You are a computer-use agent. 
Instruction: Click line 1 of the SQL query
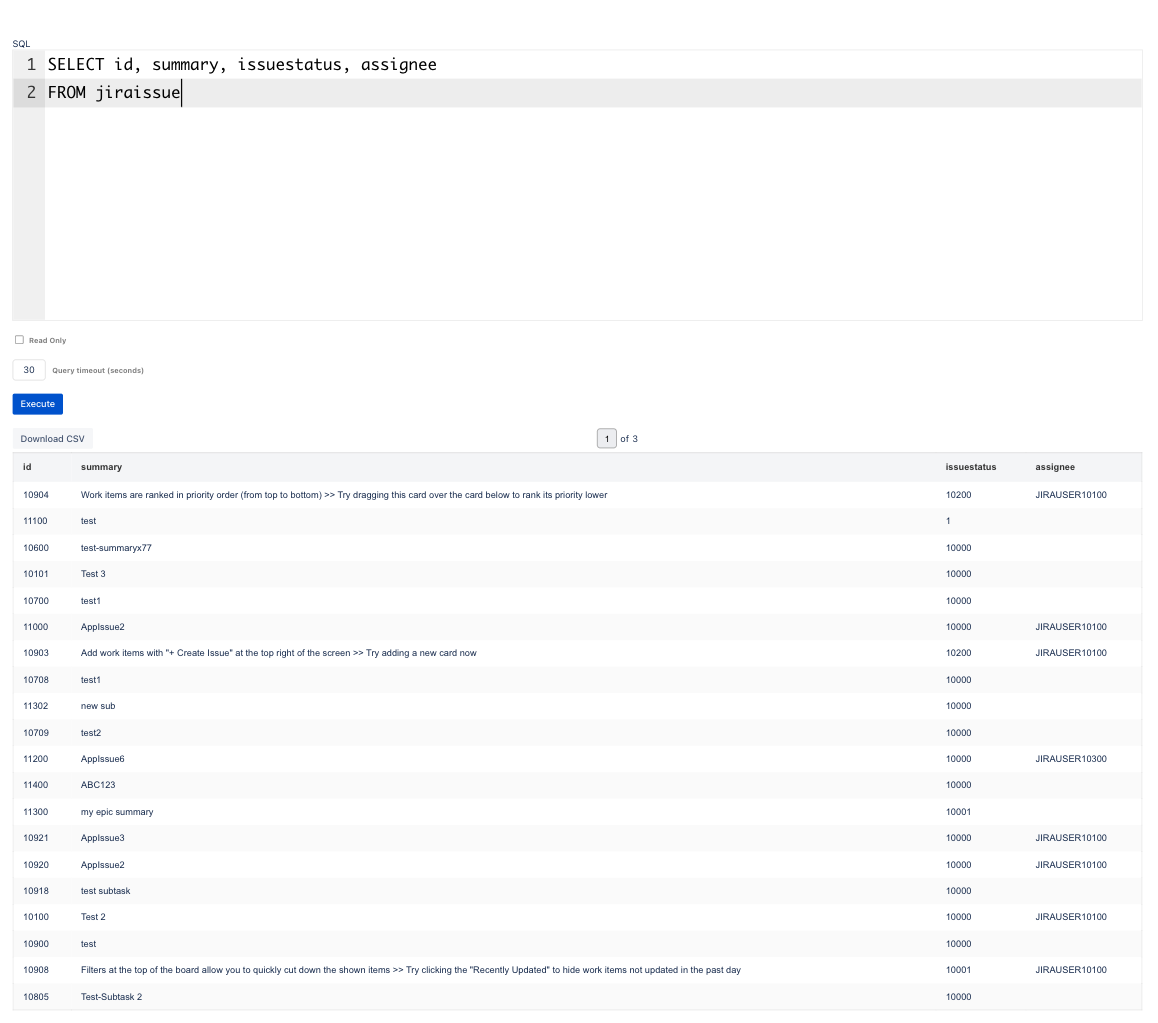242,65
